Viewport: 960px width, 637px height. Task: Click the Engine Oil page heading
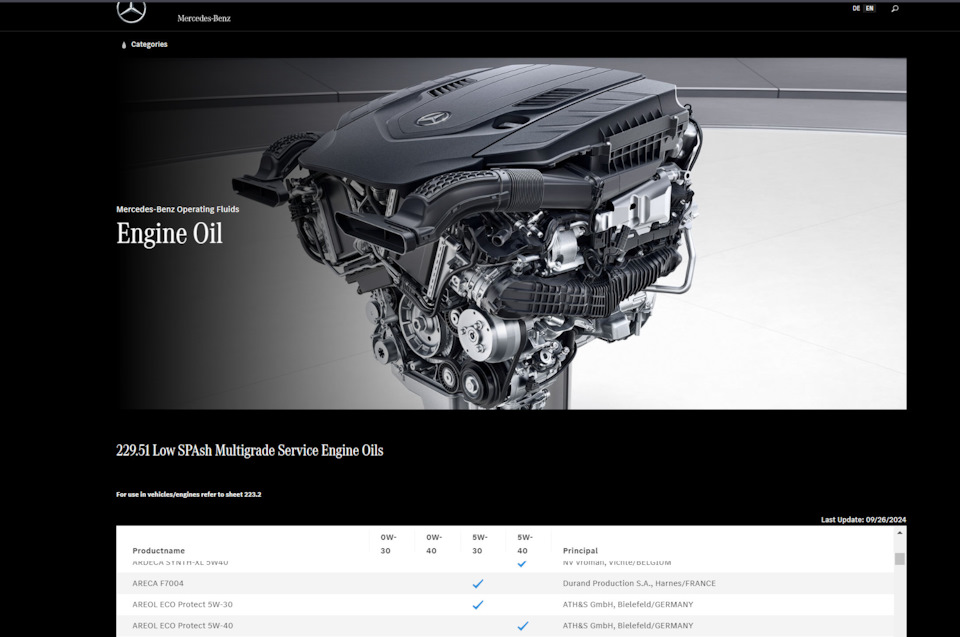coord(169,234)
